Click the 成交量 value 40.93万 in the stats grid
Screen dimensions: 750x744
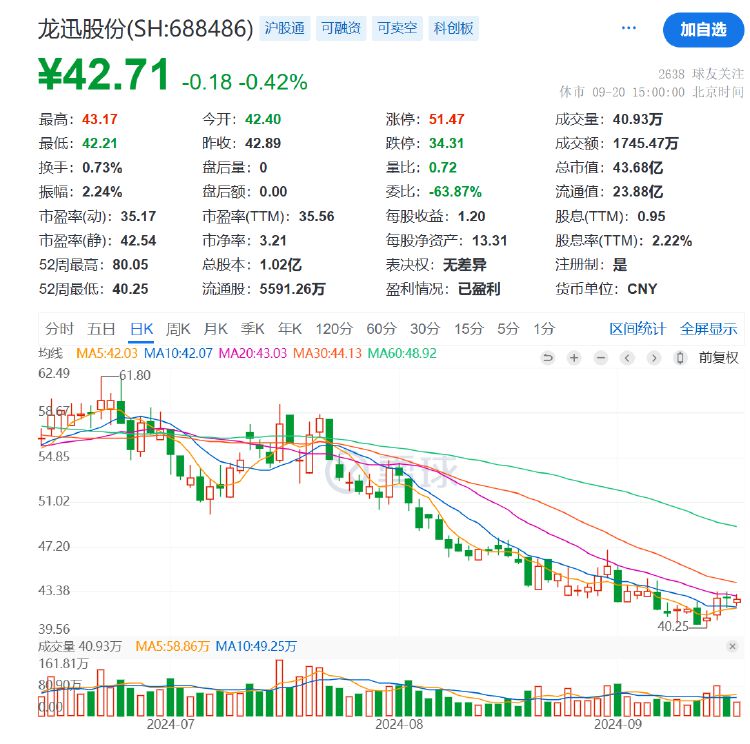638,119
